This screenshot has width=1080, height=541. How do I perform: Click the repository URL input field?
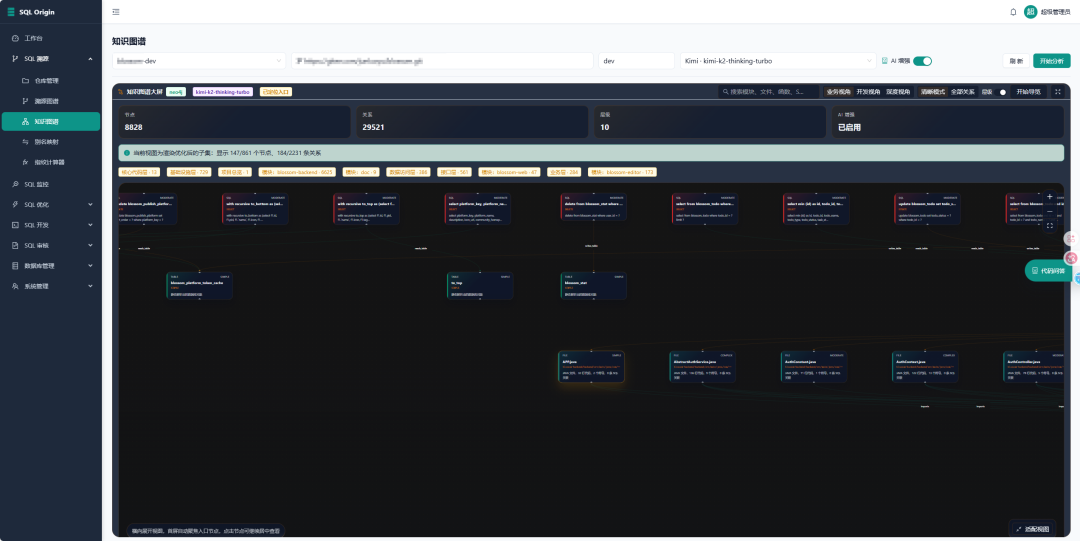[x=442, y=61]
